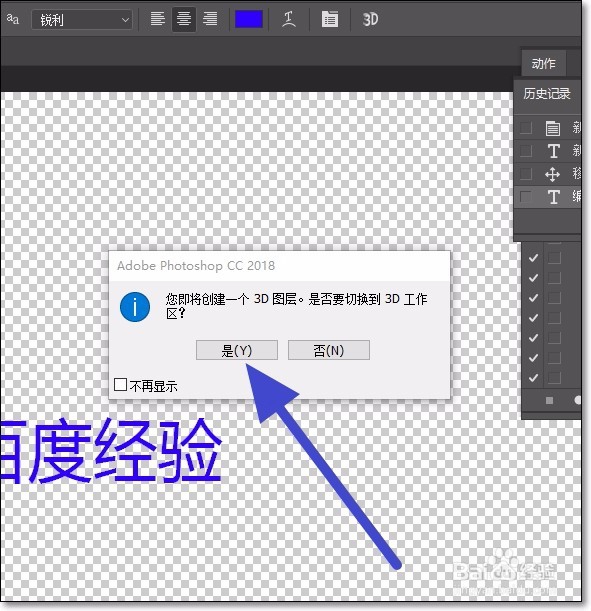Open the create warped text tool
Viewport: 591px width, 611px height.
point(289,19)
